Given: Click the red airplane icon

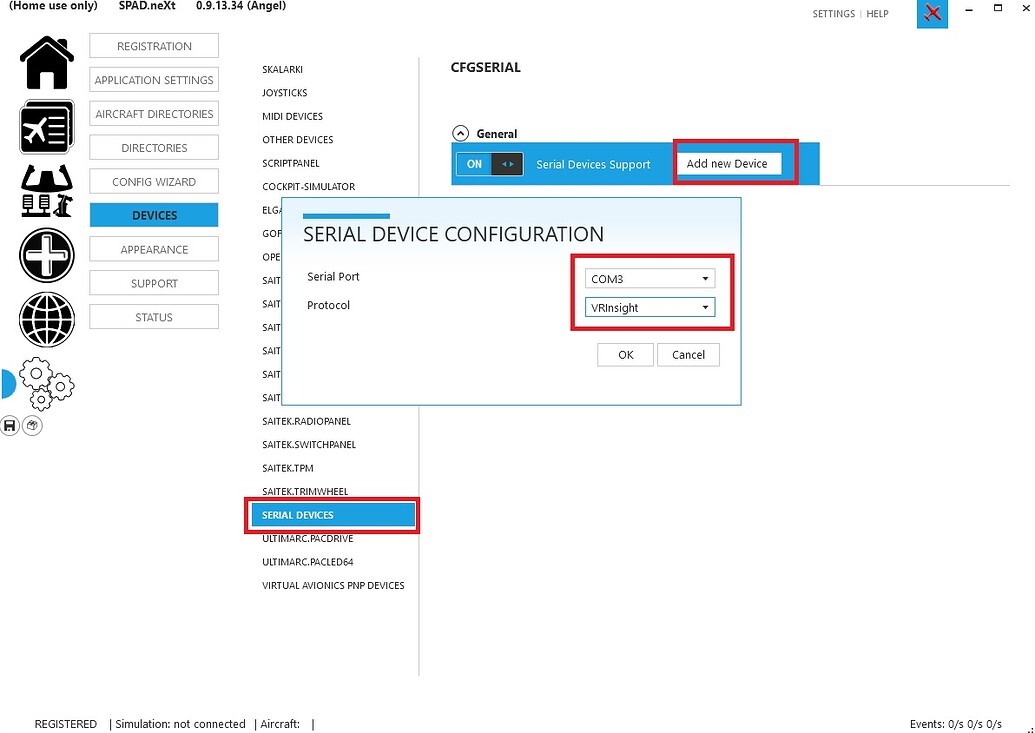Looking at the screenshot, I should (932, 13).
